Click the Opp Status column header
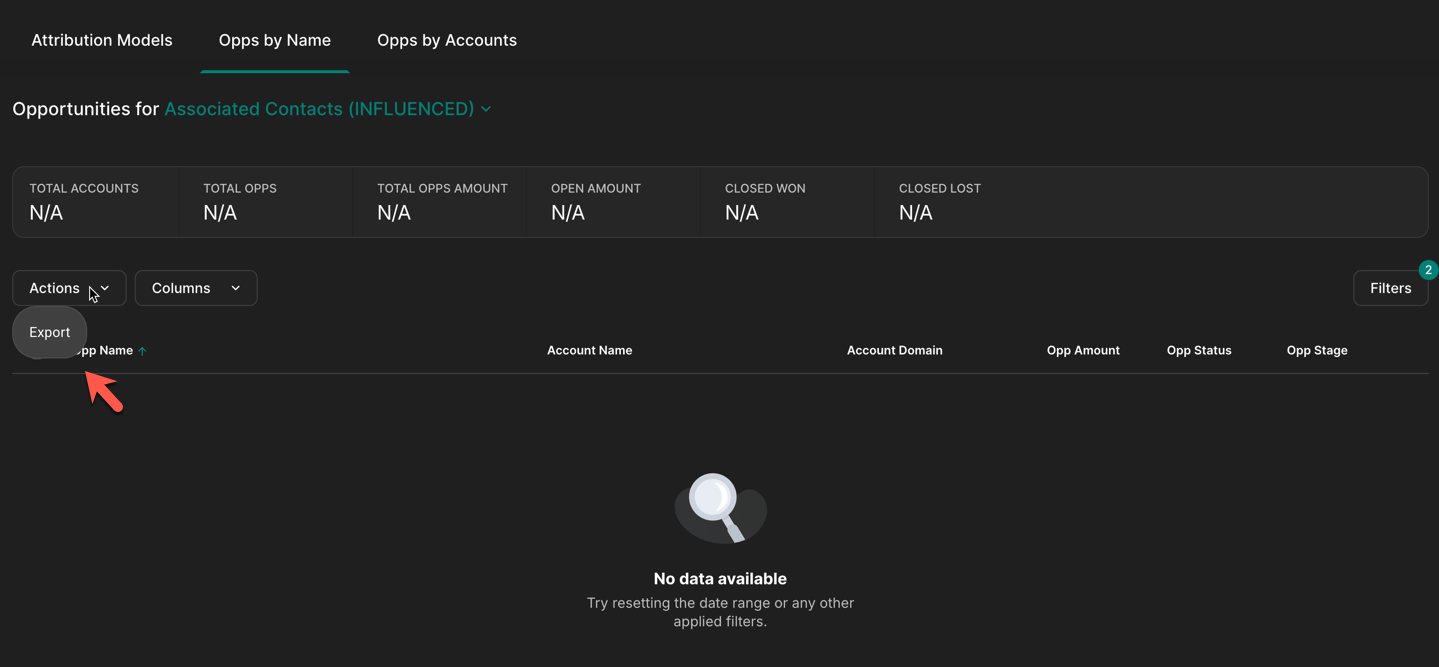Screen dimensions: 1439x667 pyautogui.click(x=1198, y=350)
